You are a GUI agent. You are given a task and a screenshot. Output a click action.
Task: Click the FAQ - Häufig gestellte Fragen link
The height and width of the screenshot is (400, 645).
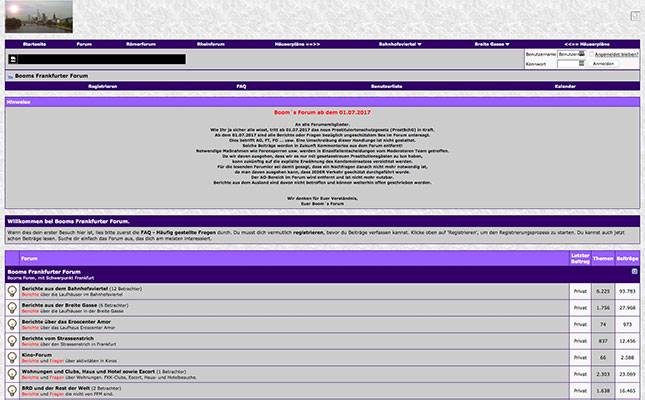click(178, 233)
